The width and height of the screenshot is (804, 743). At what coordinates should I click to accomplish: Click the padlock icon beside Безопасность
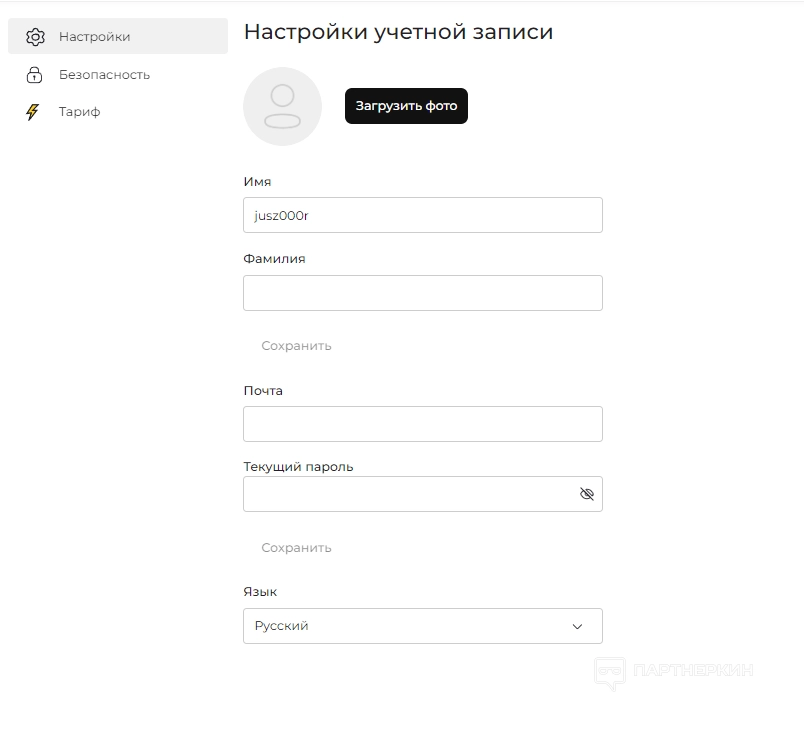(x=35, y=75)
